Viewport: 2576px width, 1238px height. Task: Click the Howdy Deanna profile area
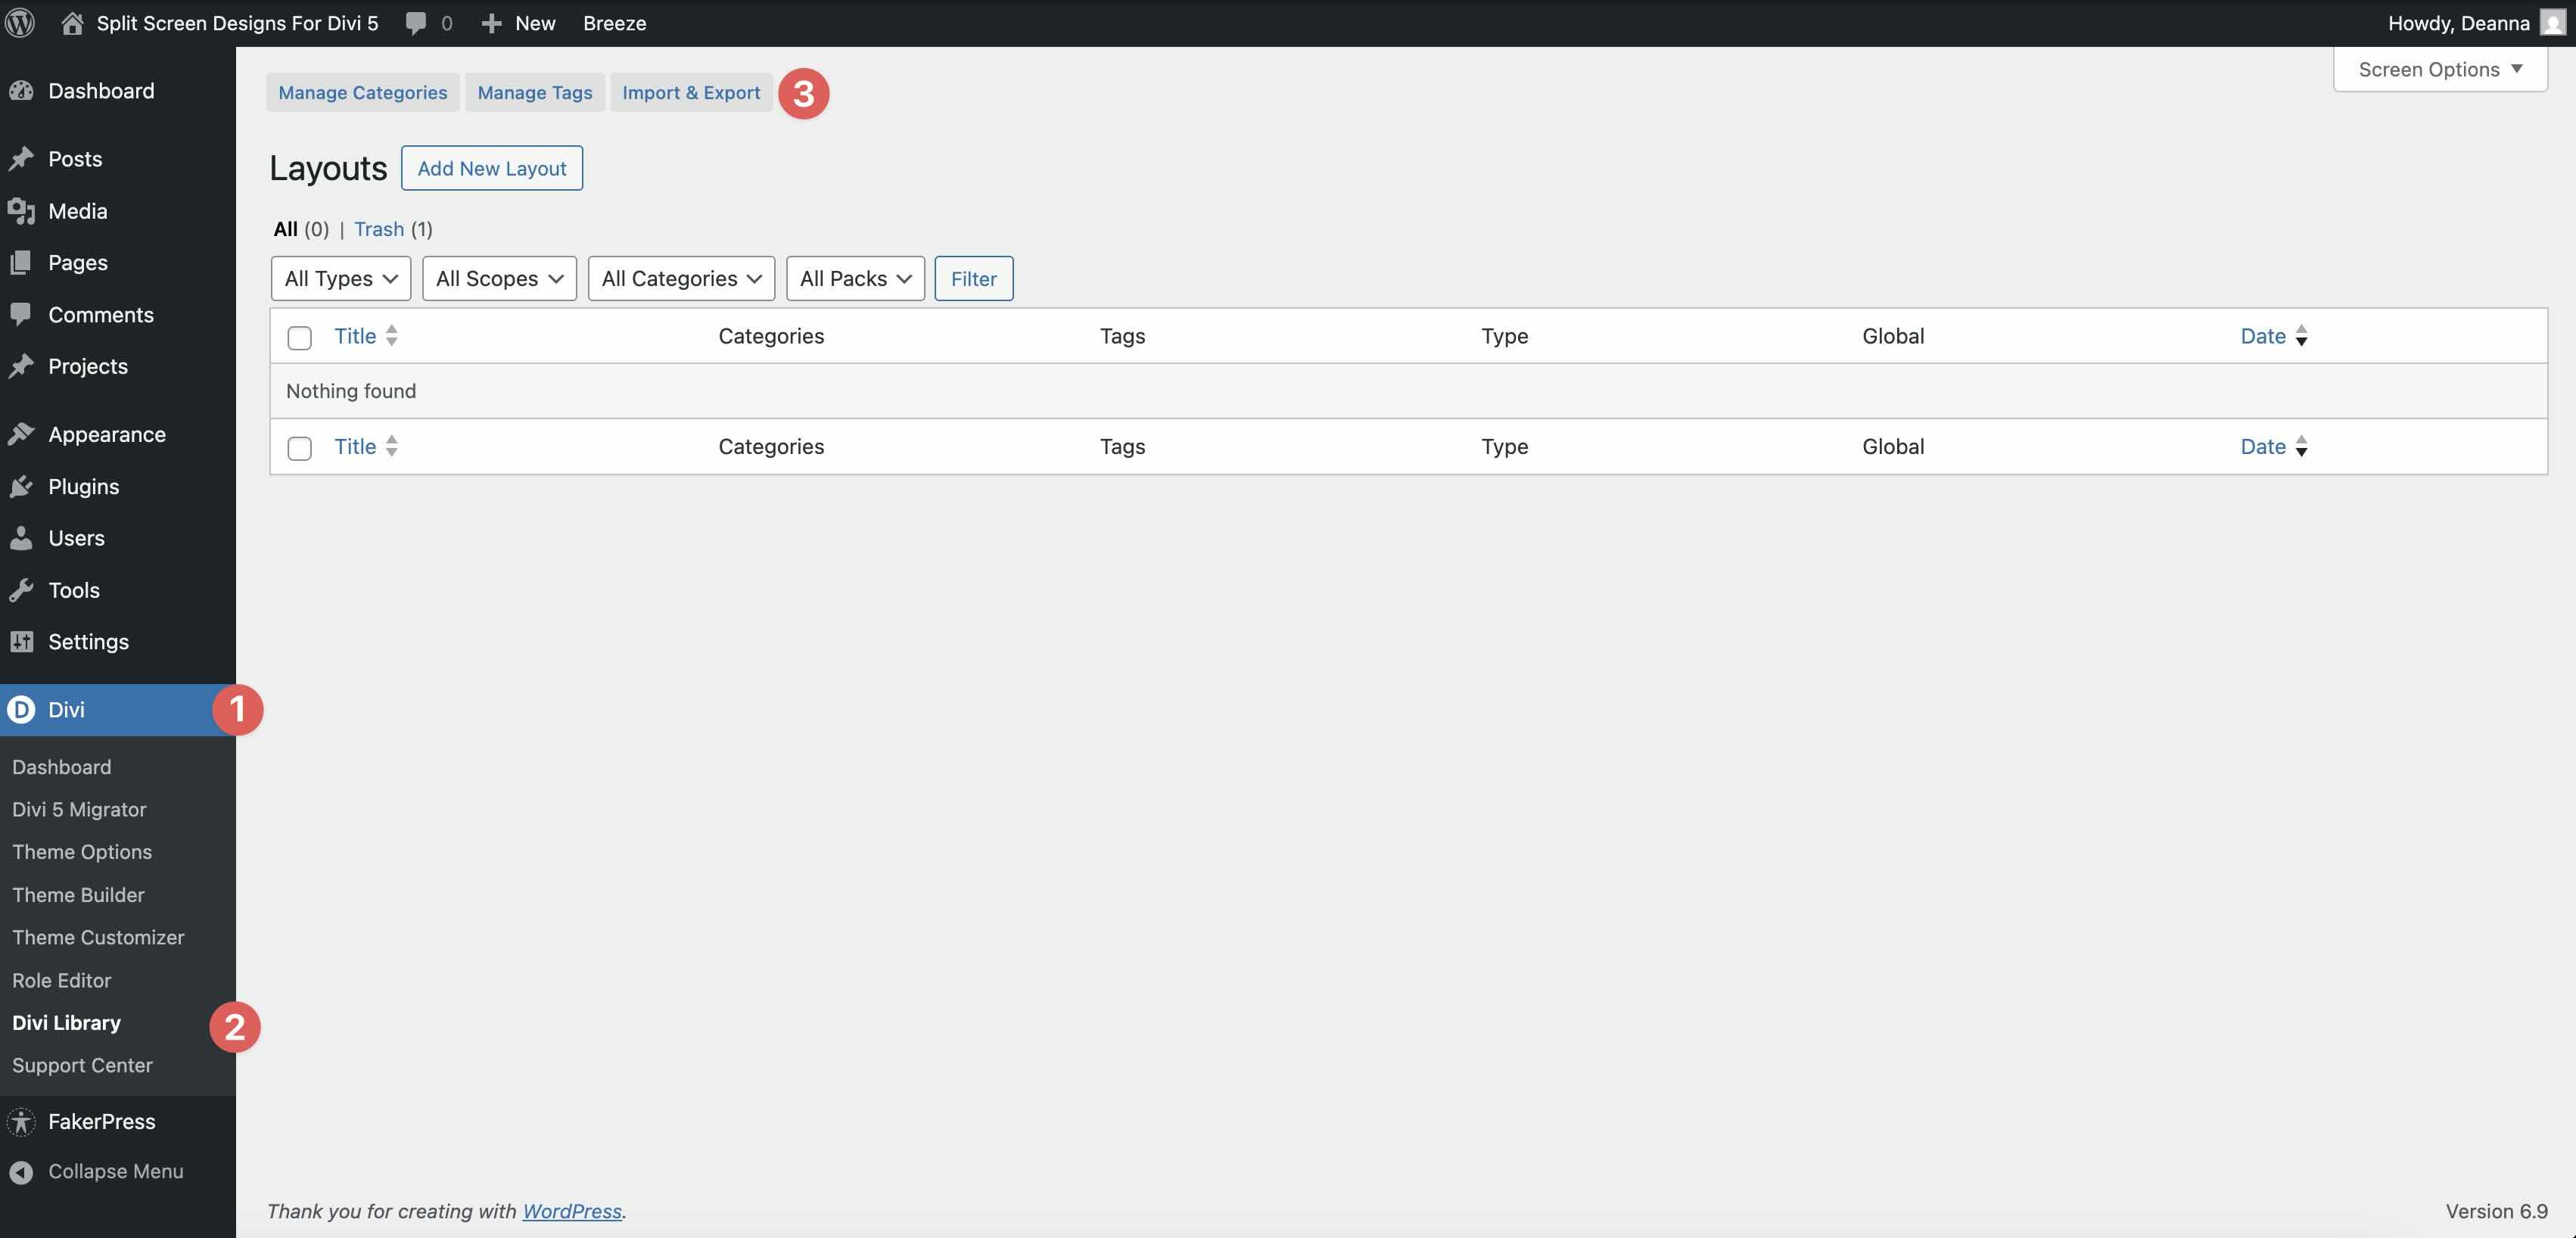click(x=2460, y=22)
